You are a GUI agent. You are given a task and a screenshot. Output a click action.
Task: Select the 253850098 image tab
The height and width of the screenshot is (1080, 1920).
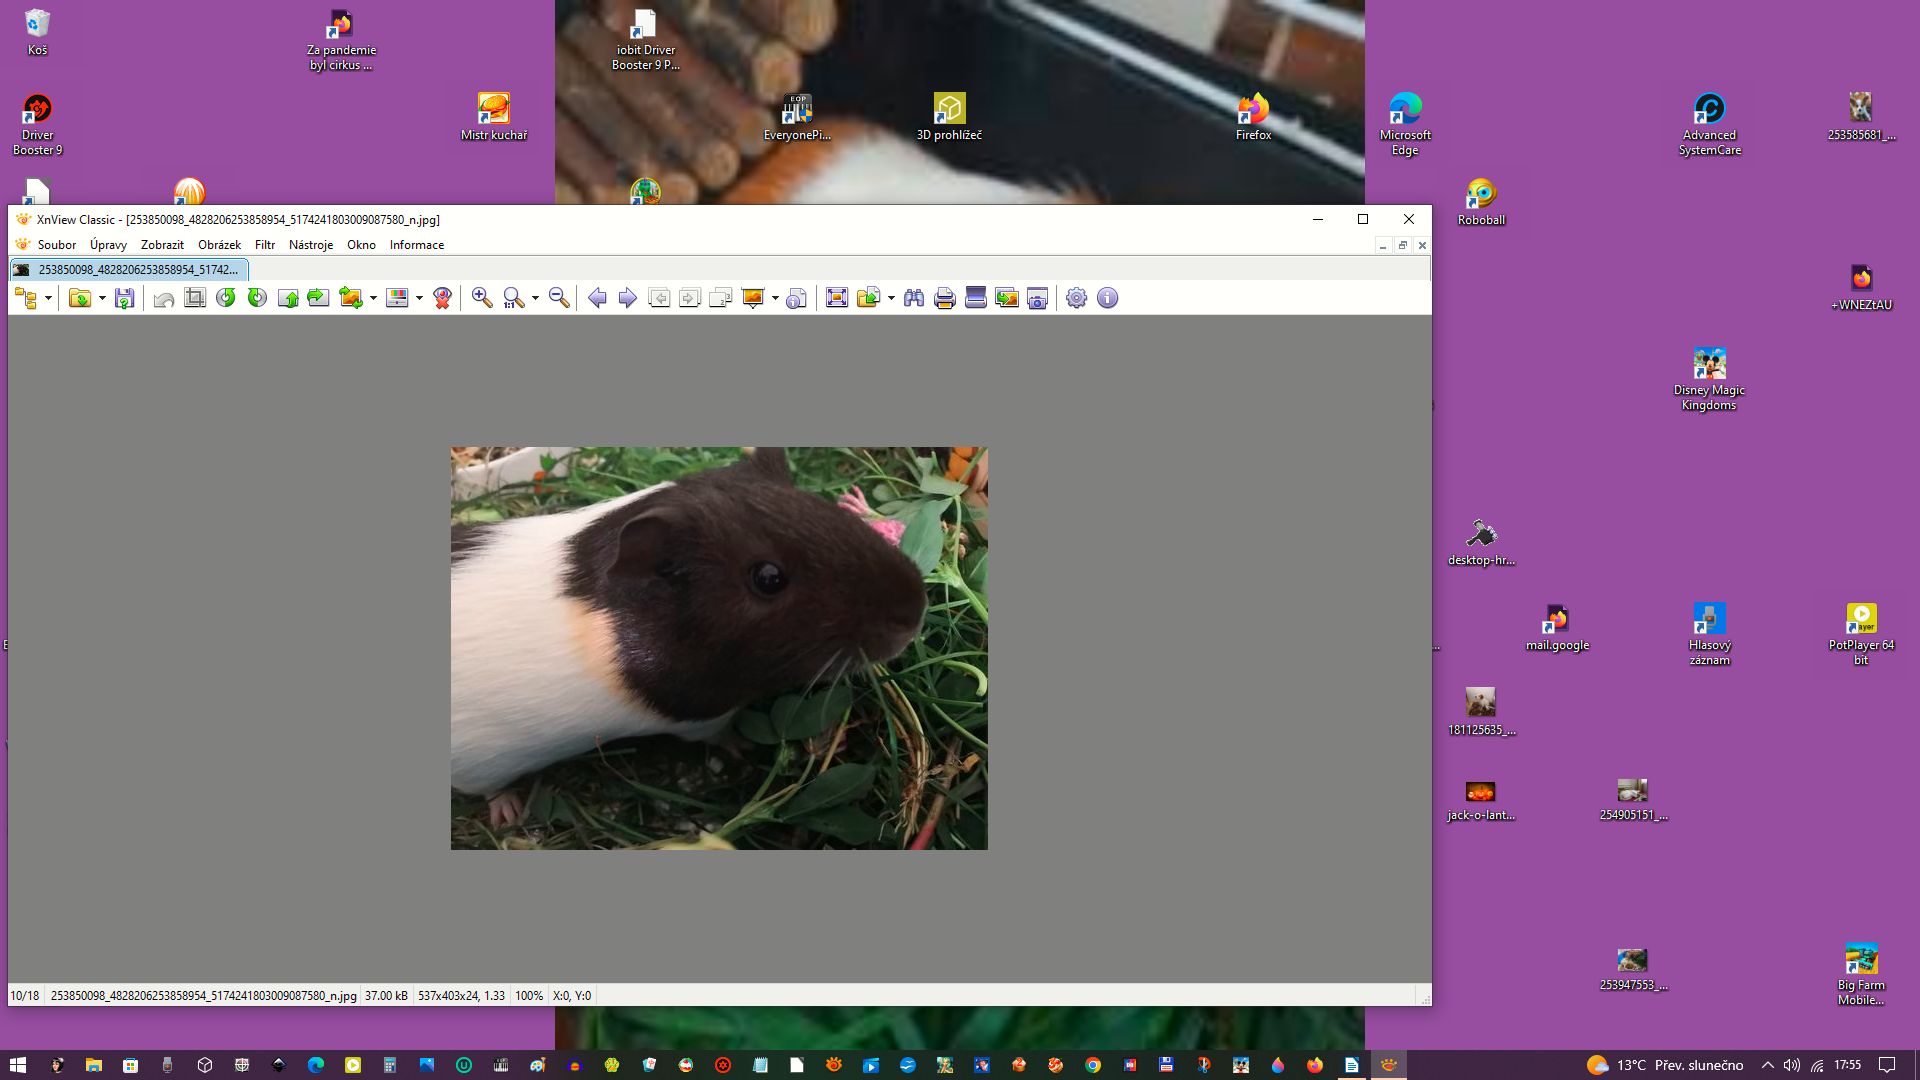pyautogui.click(x=128, y=270)
